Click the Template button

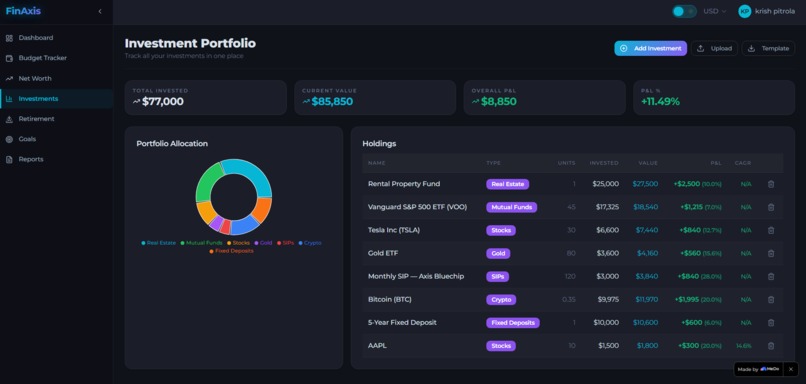click(x=768, y=48)
